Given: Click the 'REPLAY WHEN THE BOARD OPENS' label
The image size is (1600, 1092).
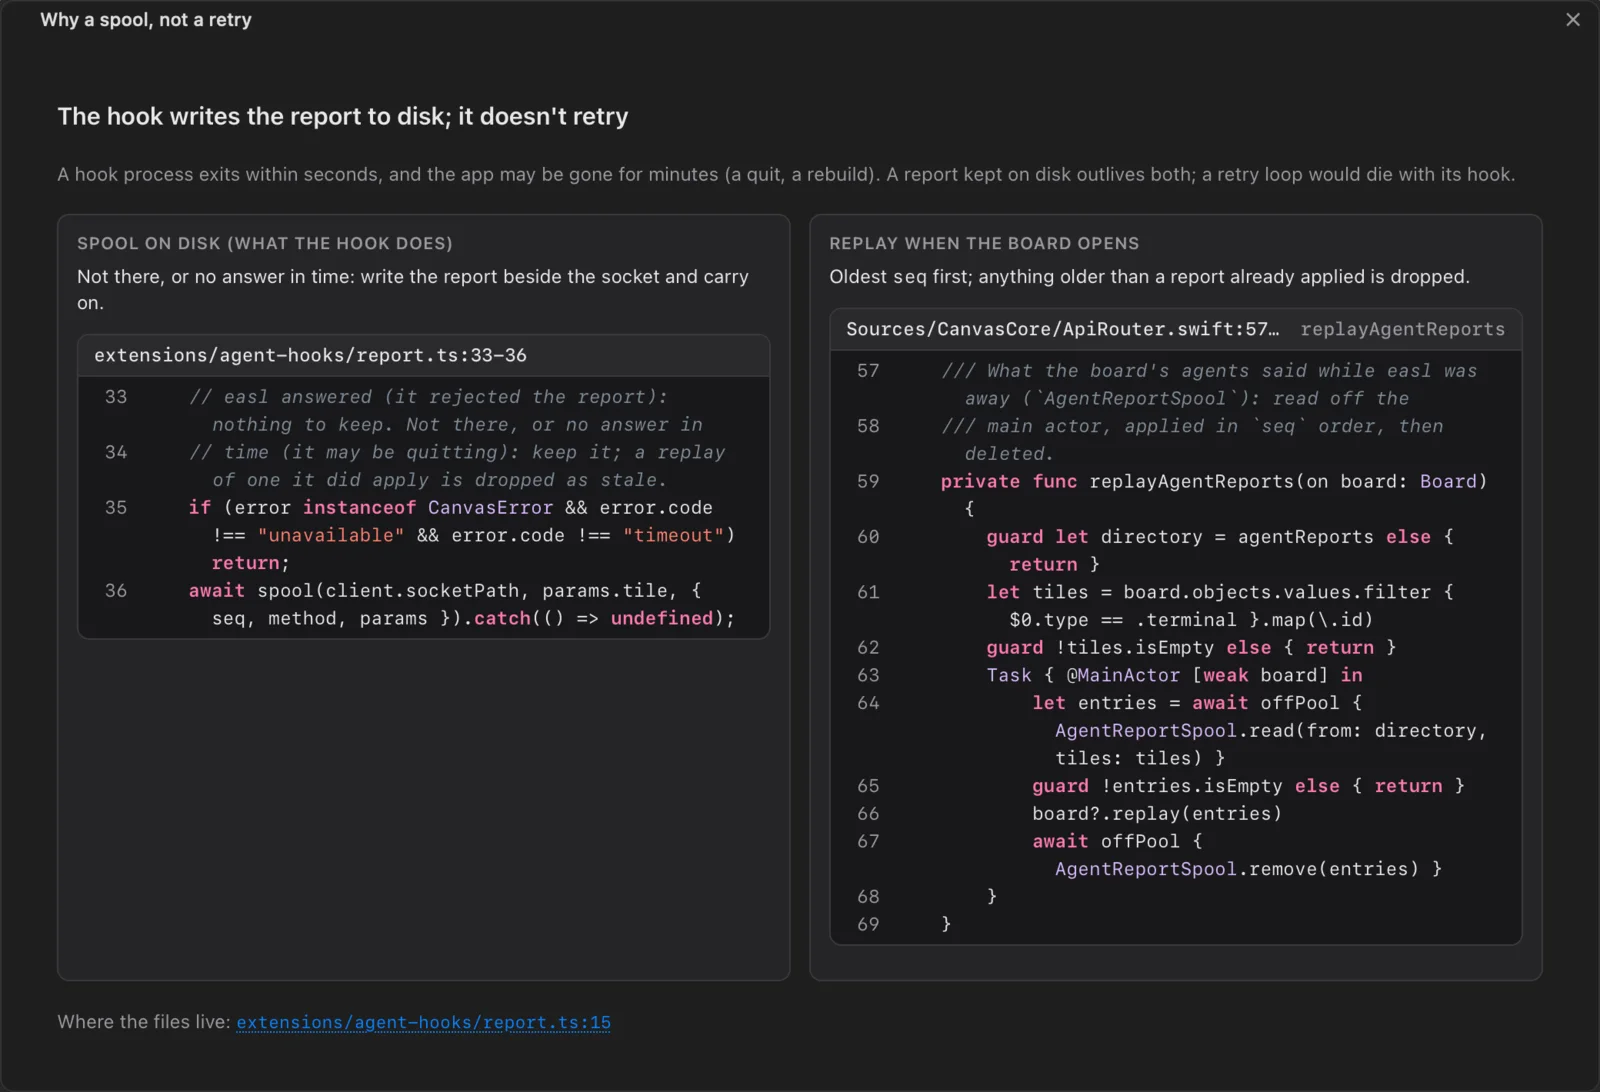Looking at the screenshot, I should [x=984, y=243].
